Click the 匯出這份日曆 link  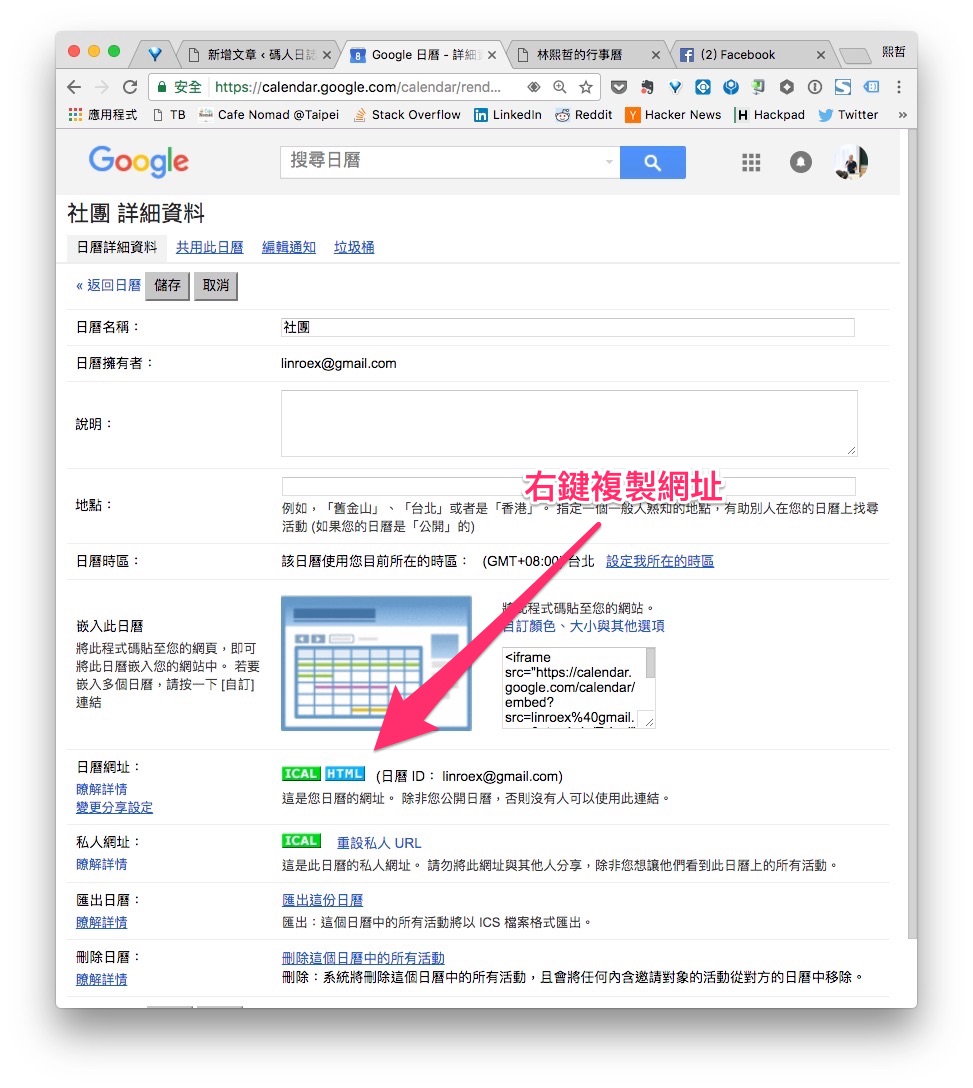pyautogui.click(x=322, y=900)
